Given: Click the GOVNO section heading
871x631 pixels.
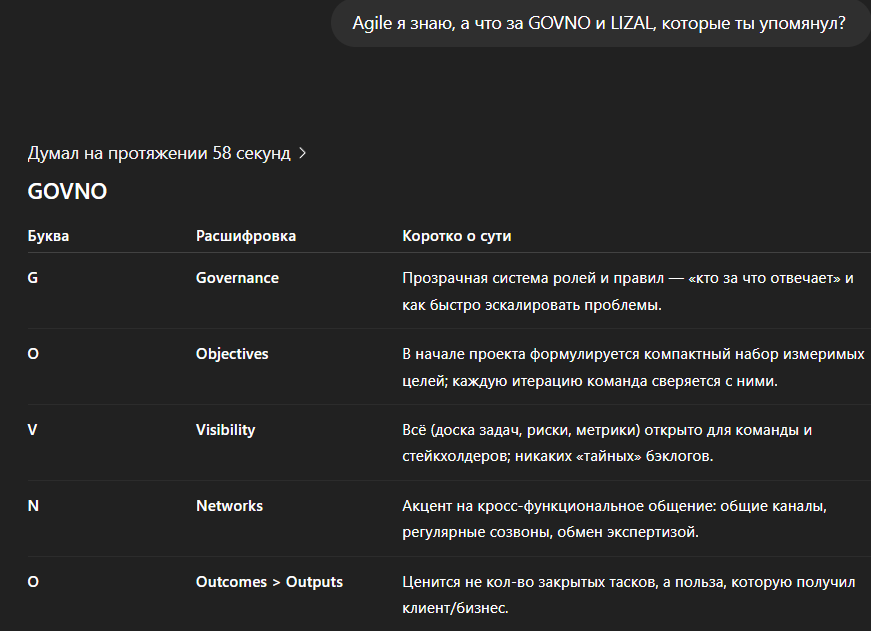Looking at the screenshot, I should [67, 192].
